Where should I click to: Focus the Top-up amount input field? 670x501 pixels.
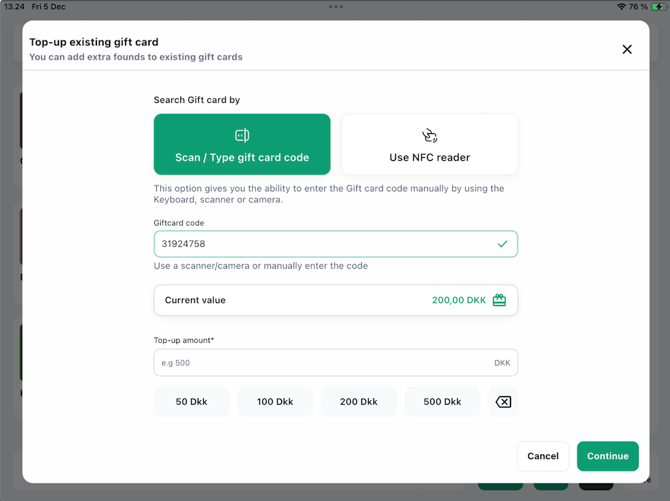(x=320, y=363)
